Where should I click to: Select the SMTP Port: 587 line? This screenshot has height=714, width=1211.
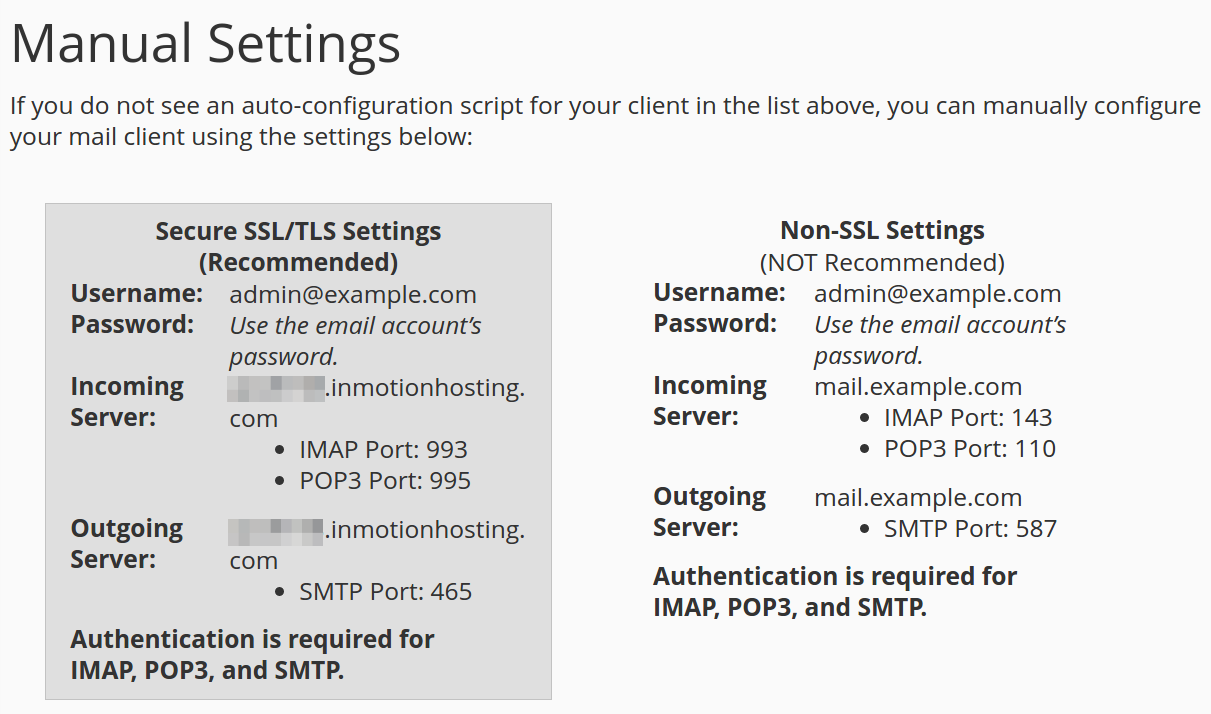point(970,529)
